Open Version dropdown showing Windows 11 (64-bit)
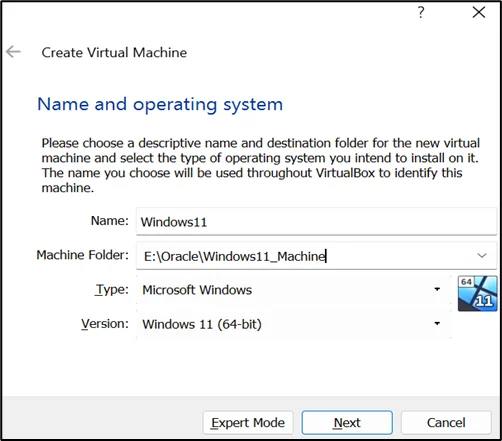This screenshot has height=441, width=502. [x=293, y=324]
